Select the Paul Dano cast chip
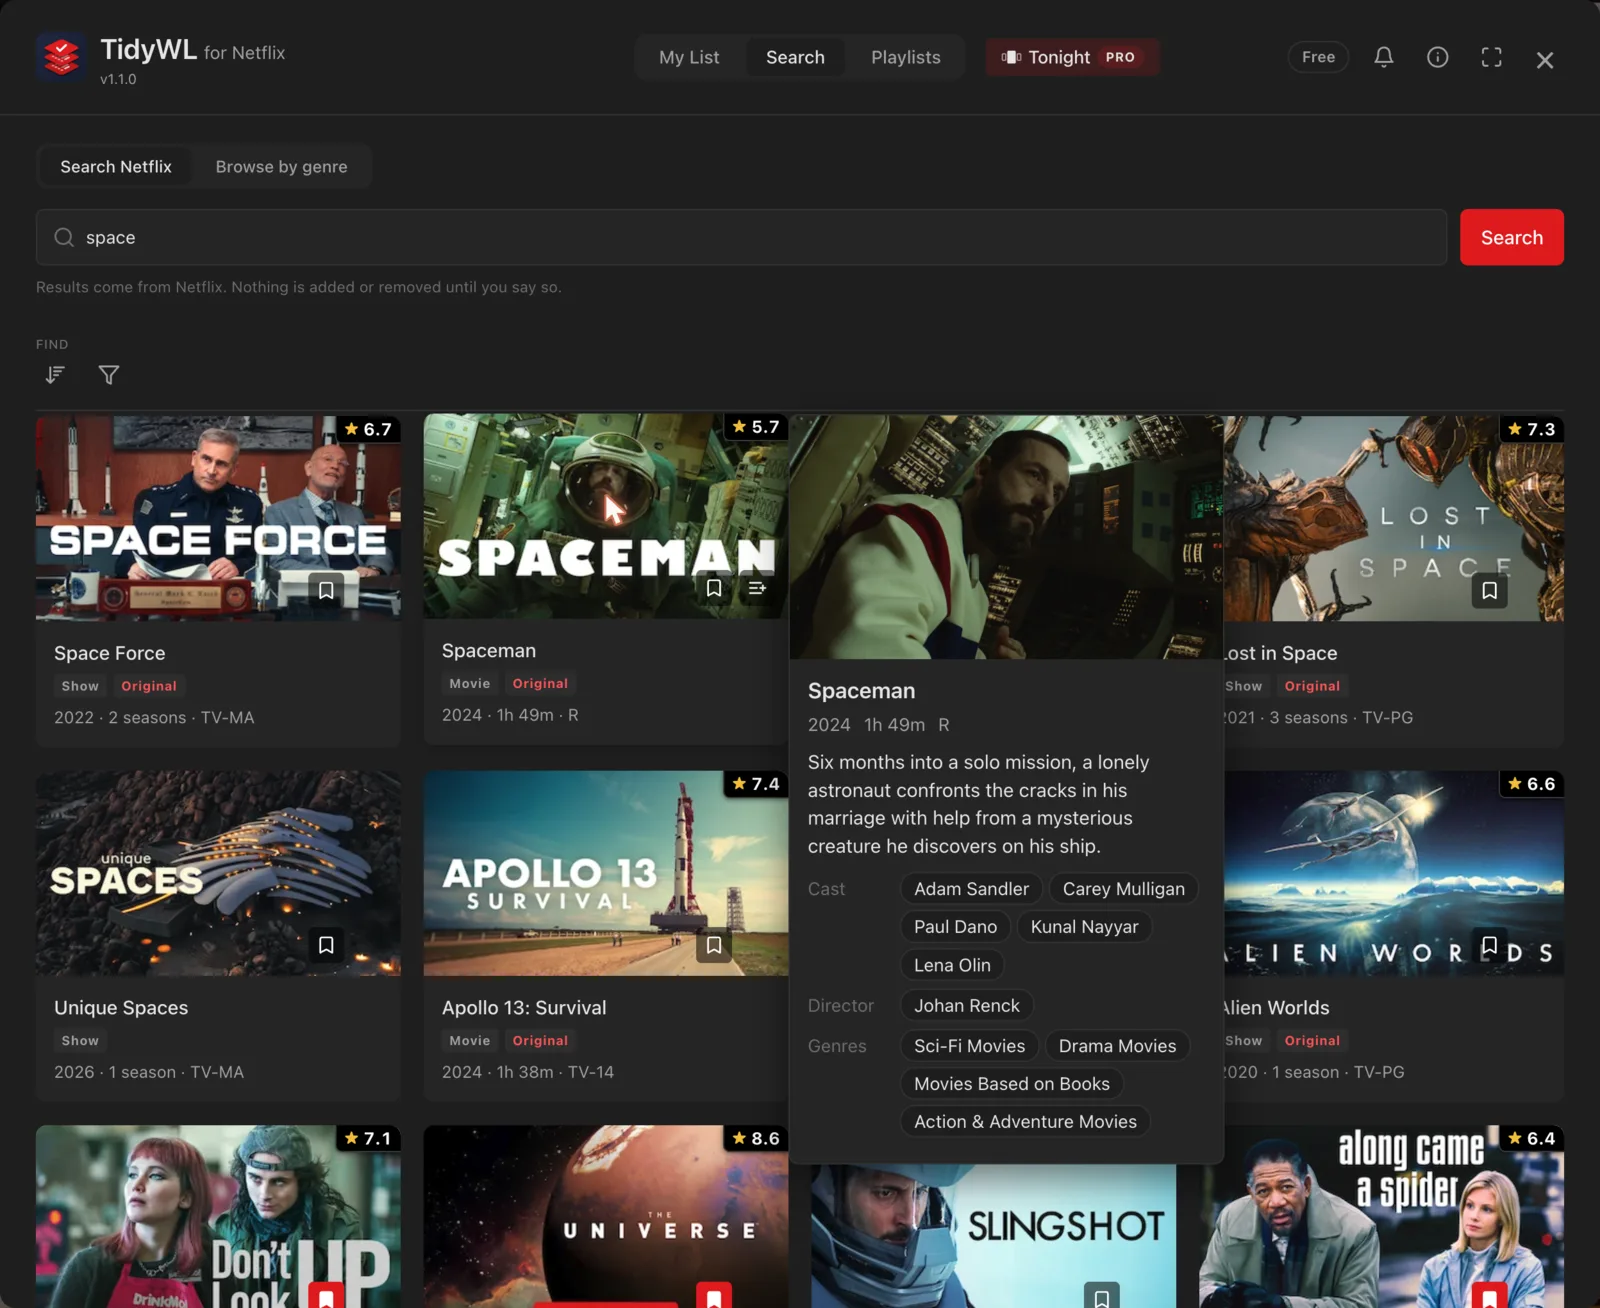The image size is (1600, 1308). coord(955,927)
